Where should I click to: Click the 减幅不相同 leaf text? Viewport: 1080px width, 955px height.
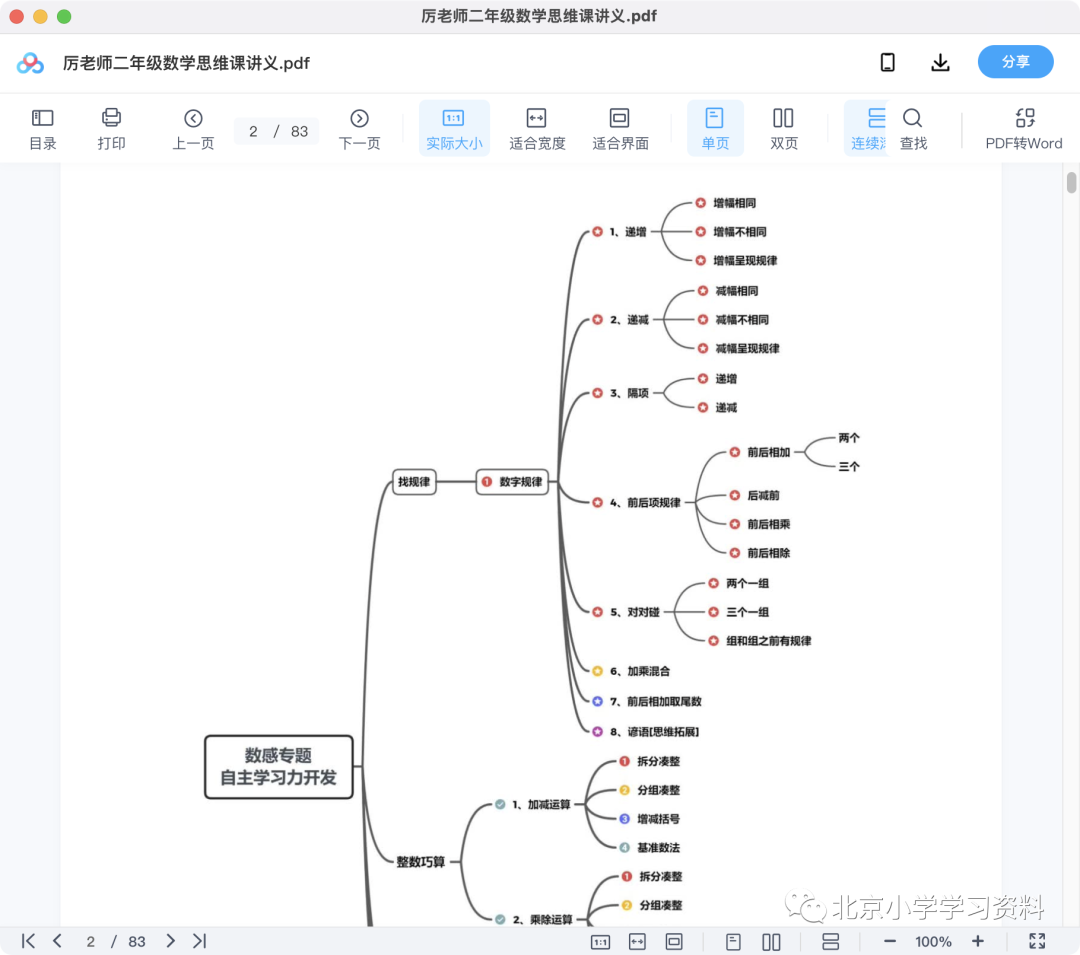point(742,319)
